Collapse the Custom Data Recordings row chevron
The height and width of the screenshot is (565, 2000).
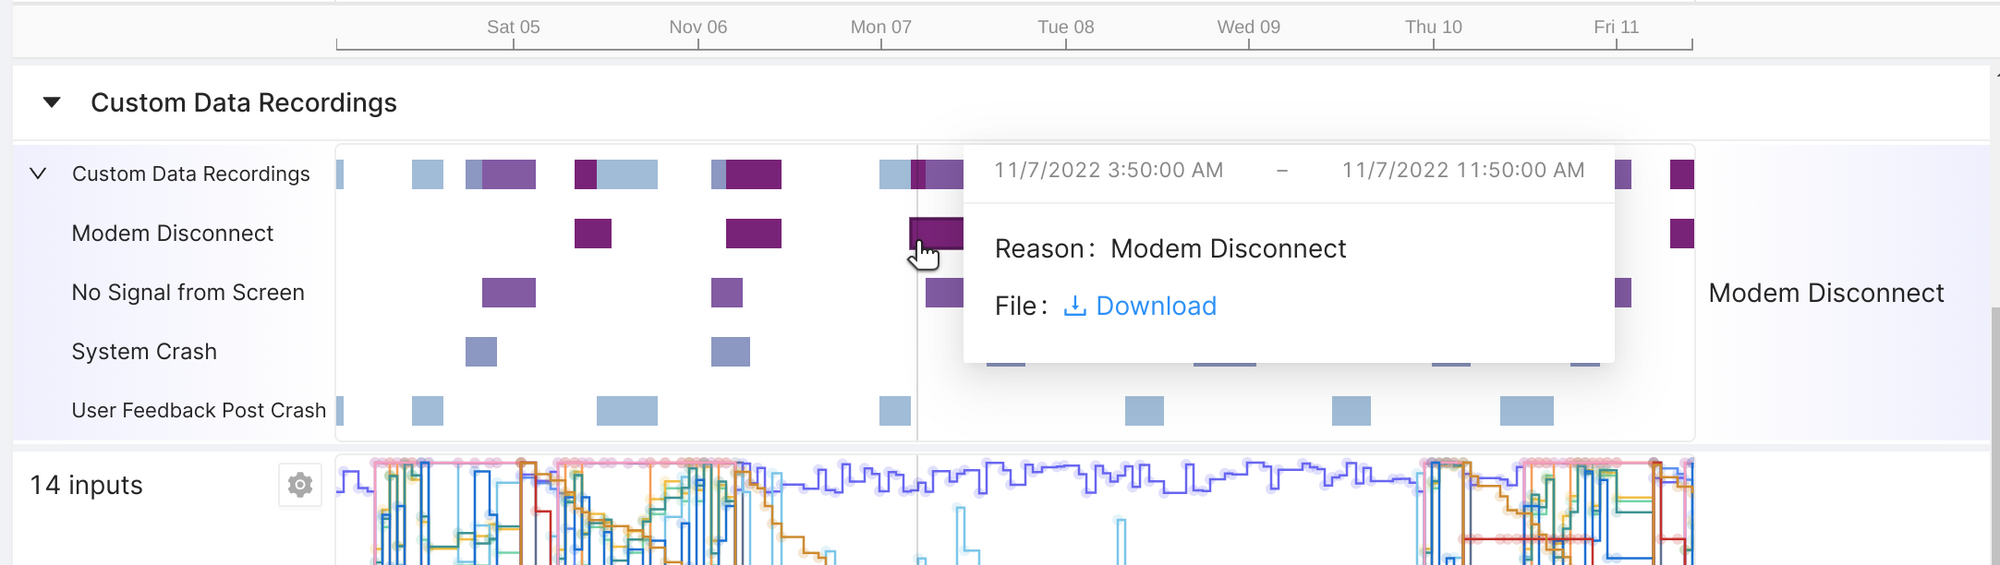(x=38, y=174)
